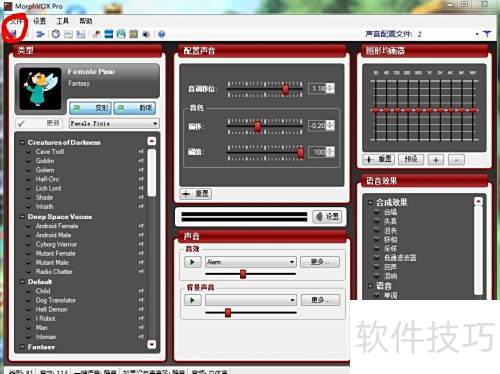Viewport: 500px width, 374px height.
Task: Click the Female Pixie fairy avatar image
Action: [x=40, y=89]
